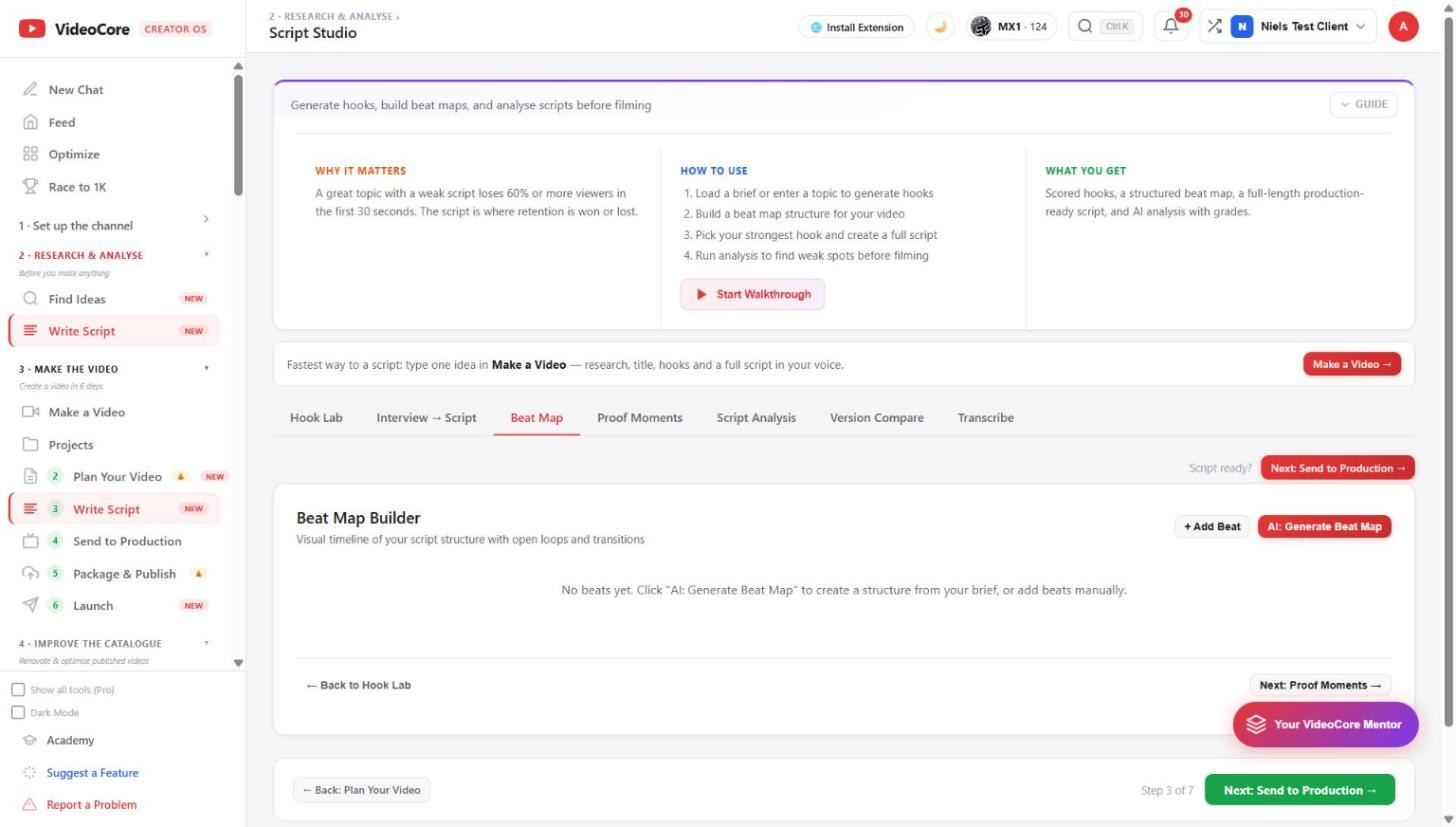Switch to Proof Moments tab
1456x827 pixels.
pyautogui.click(x=640, y=418)
